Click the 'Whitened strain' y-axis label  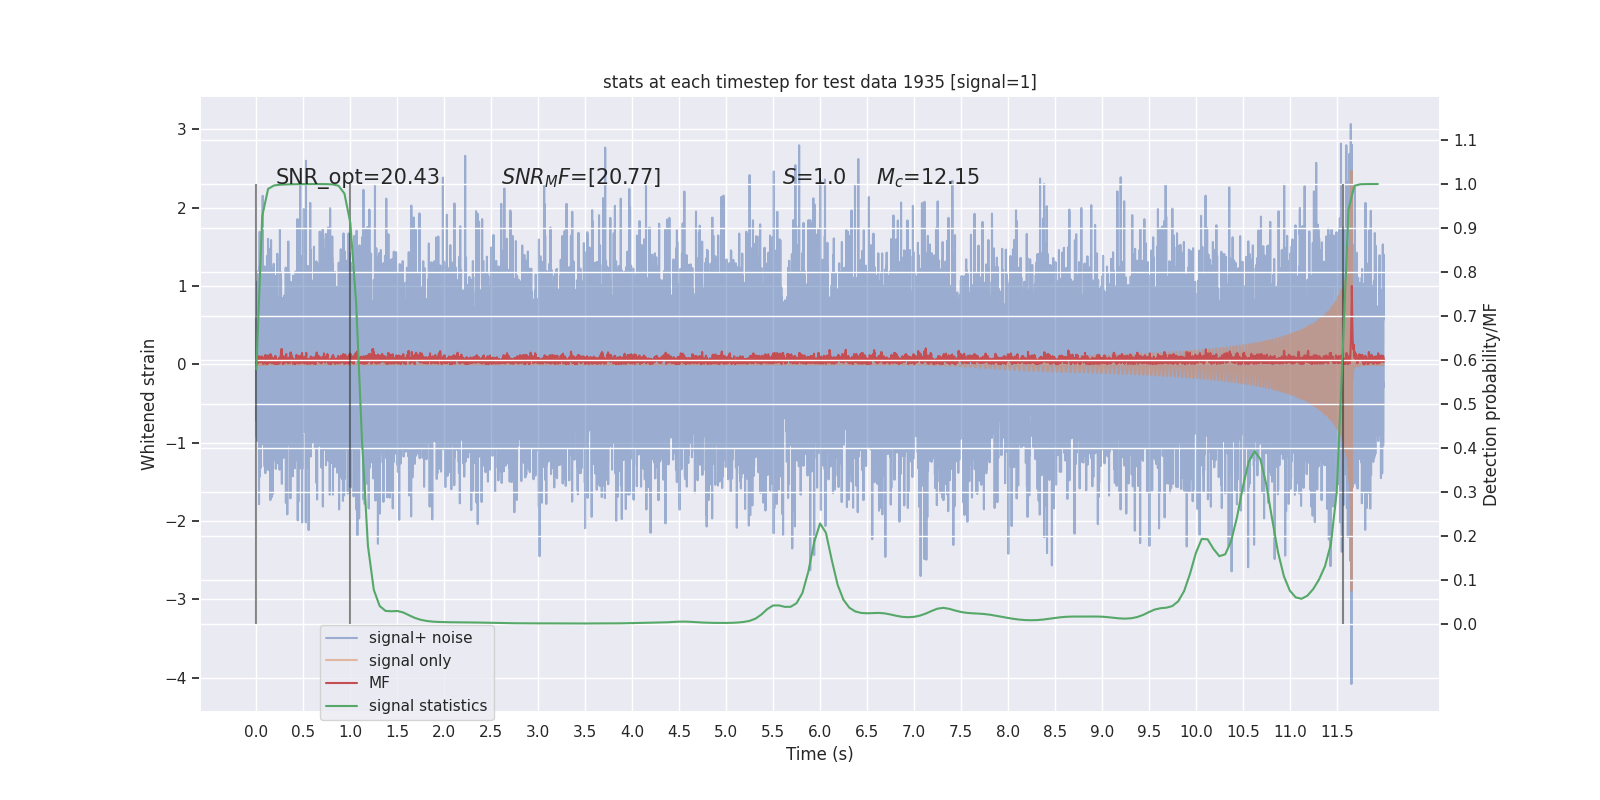pyautogui.click(x=149, y=404)
